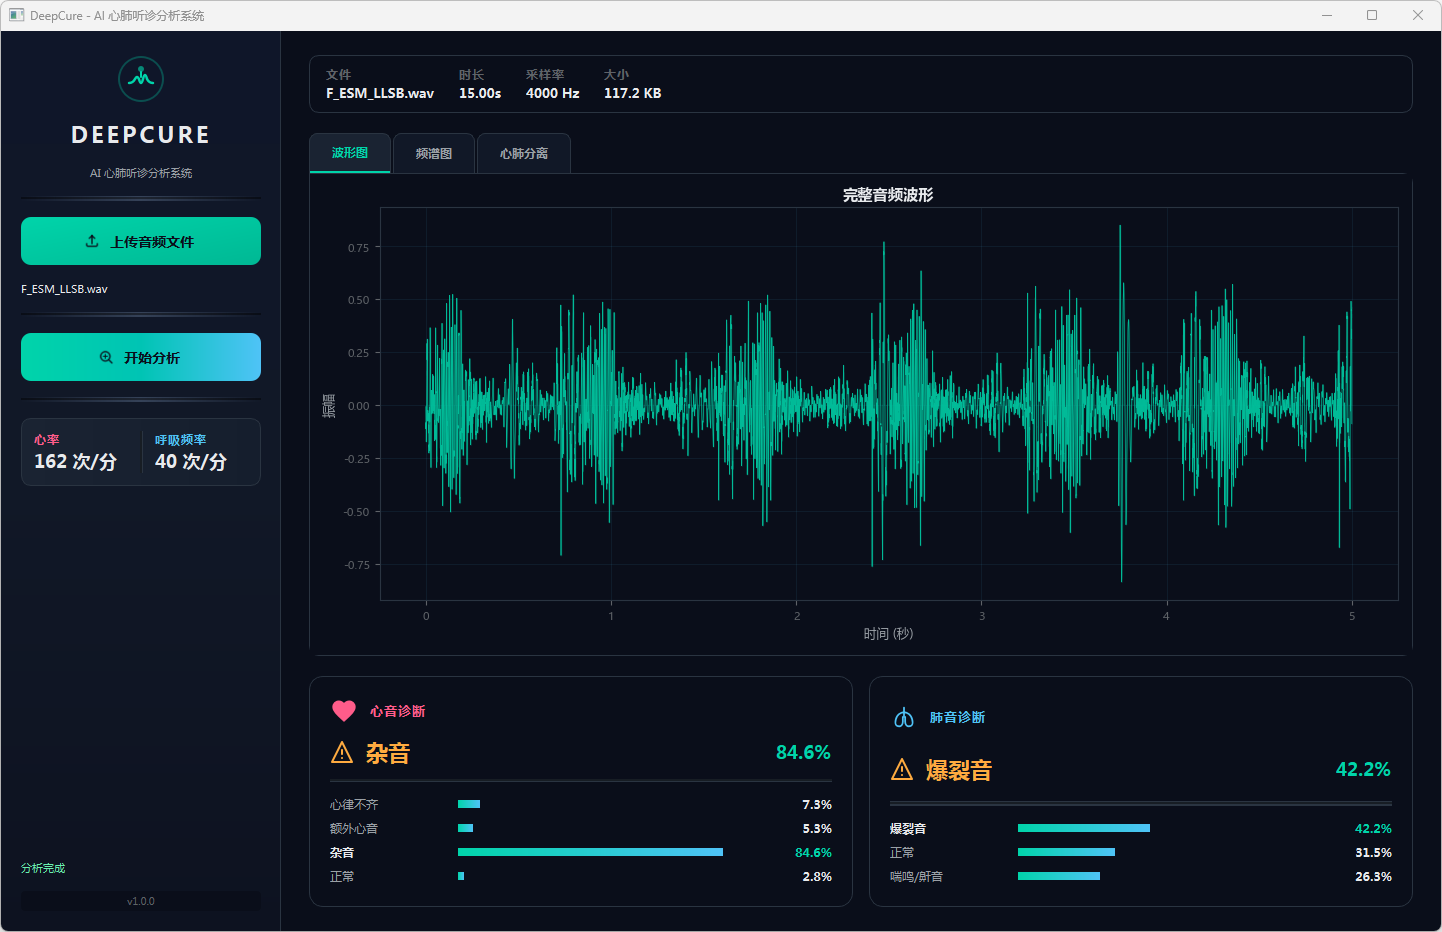
Task: Click the waveform plot titled 完整音频波形
Action: coord(888,404)
